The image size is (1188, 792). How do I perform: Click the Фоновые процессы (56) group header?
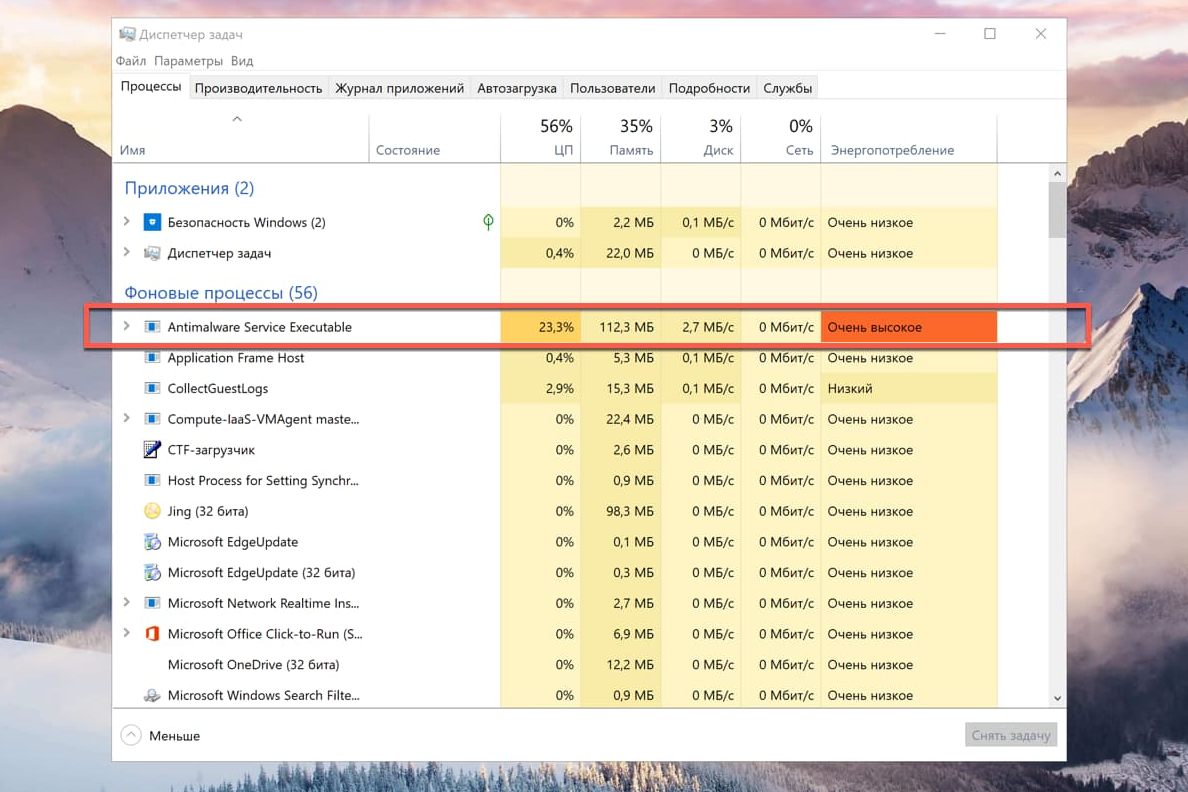221,293
